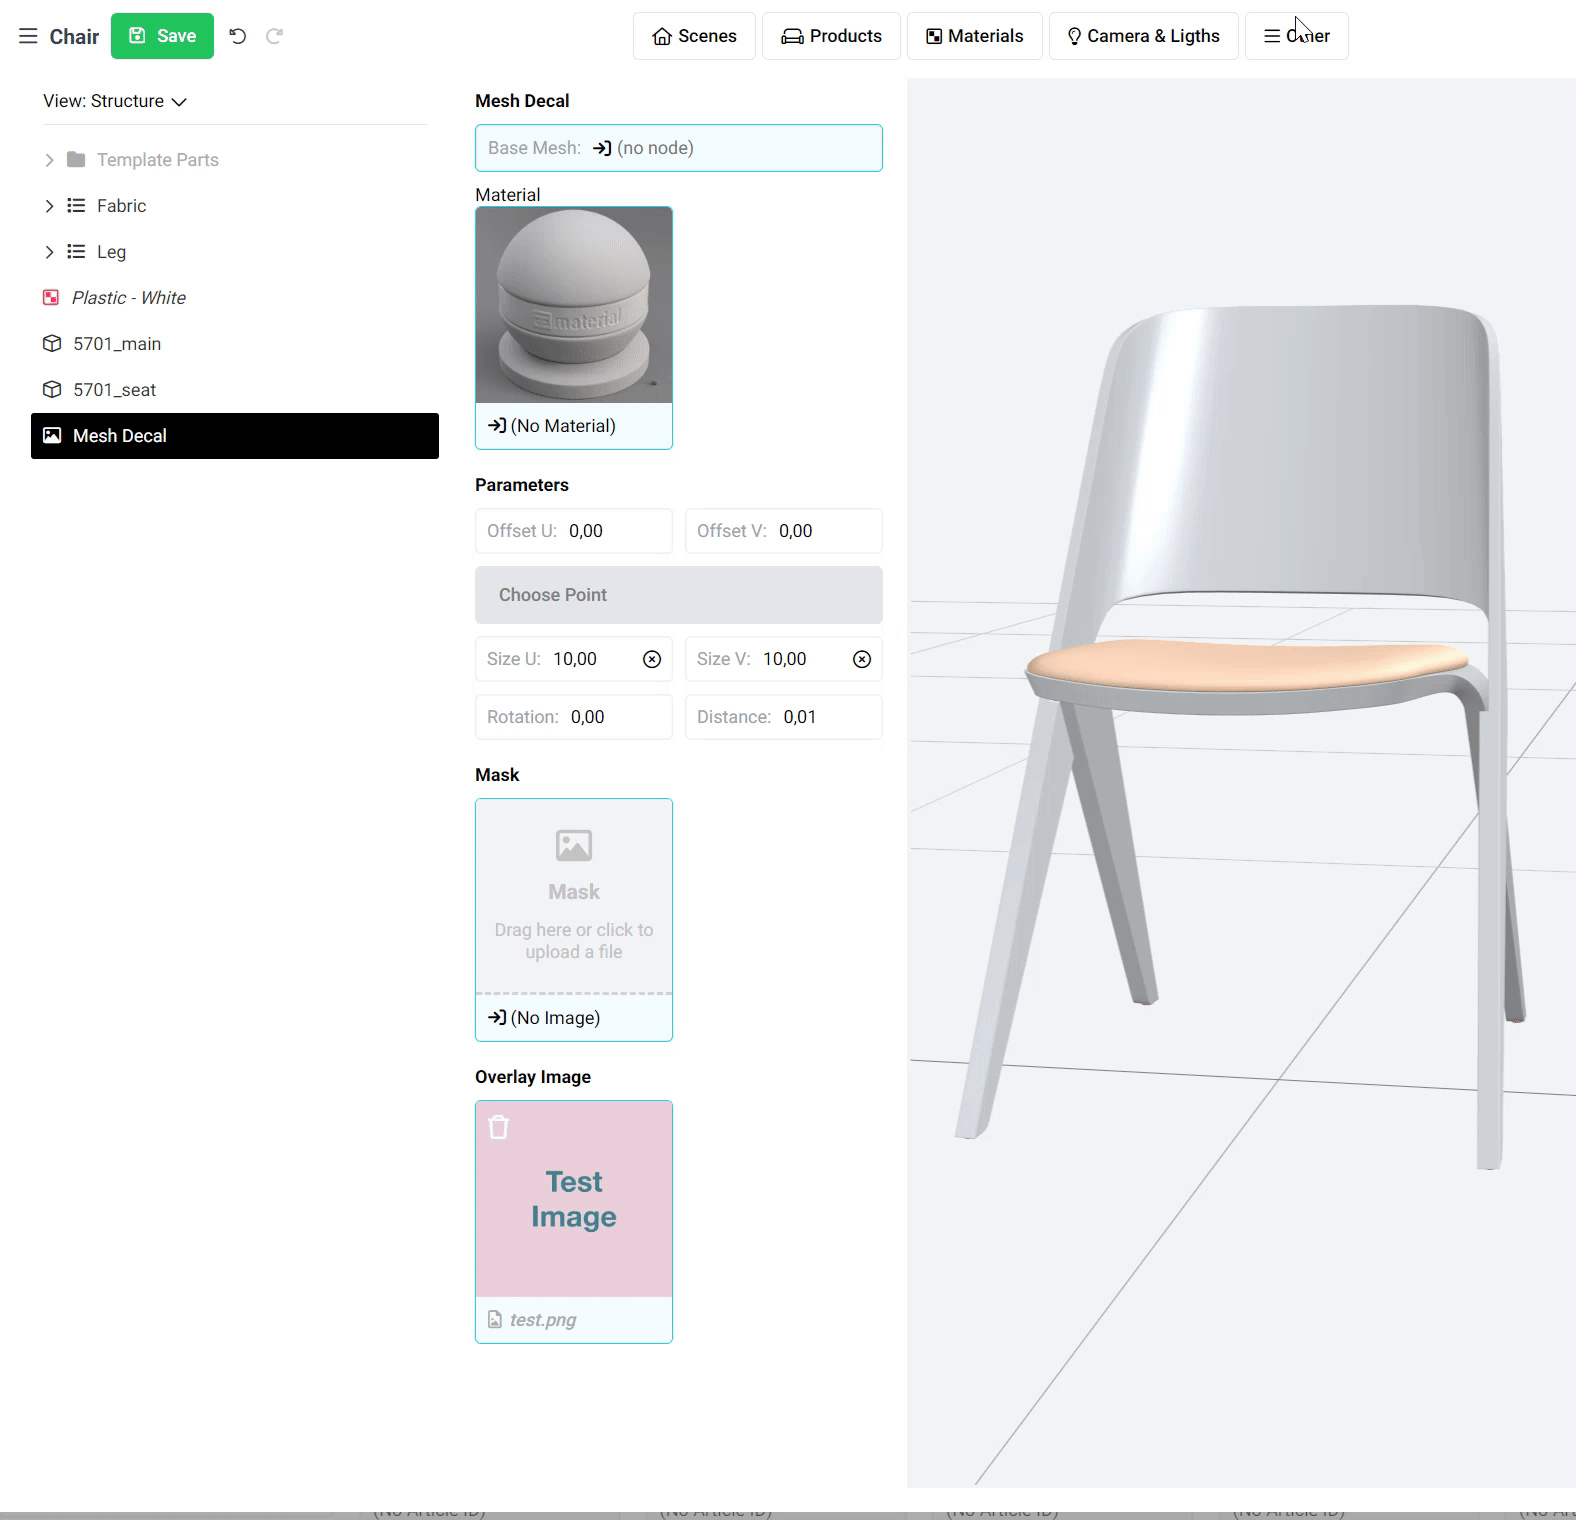
Task: Reset Size V with clear icon
Action: click(862, 659)
